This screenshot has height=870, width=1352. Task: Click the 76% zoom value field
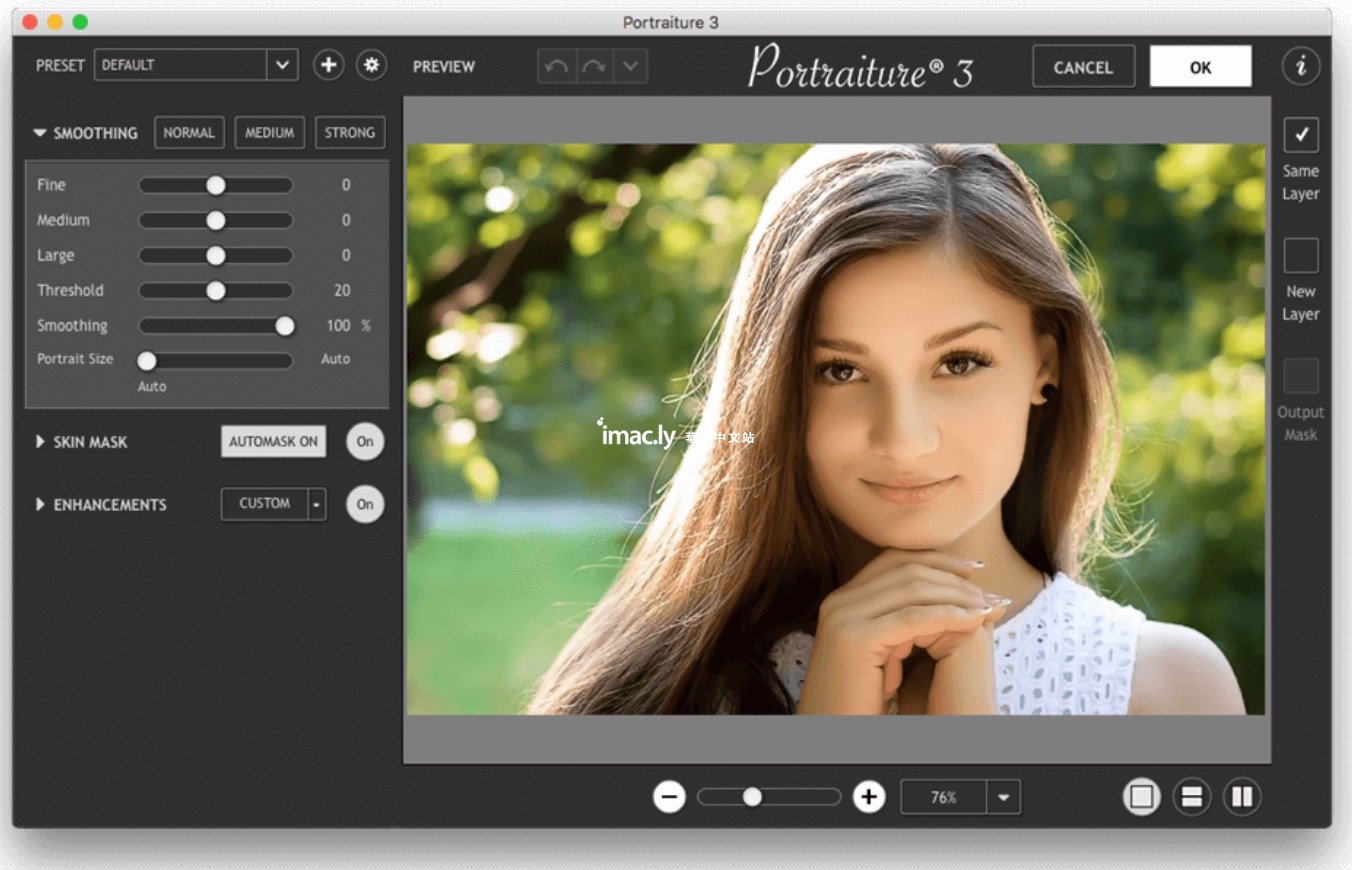(943, 797)
